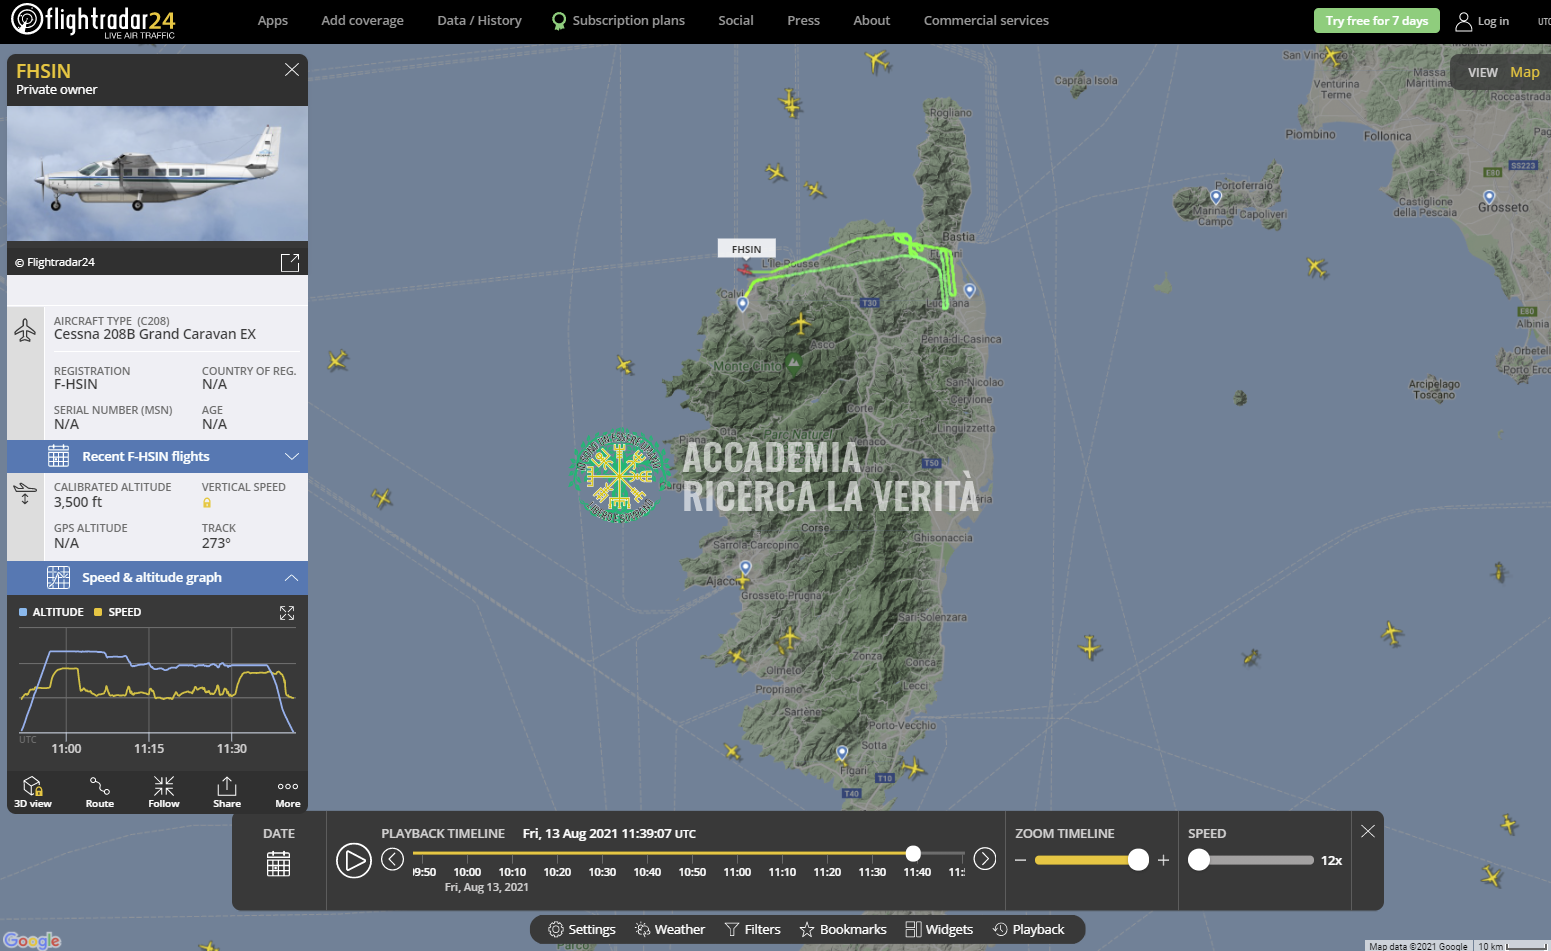1551x951 pixels.
Task: Toggle the Altitude series in graph legend
Action: tap(51, 612)
